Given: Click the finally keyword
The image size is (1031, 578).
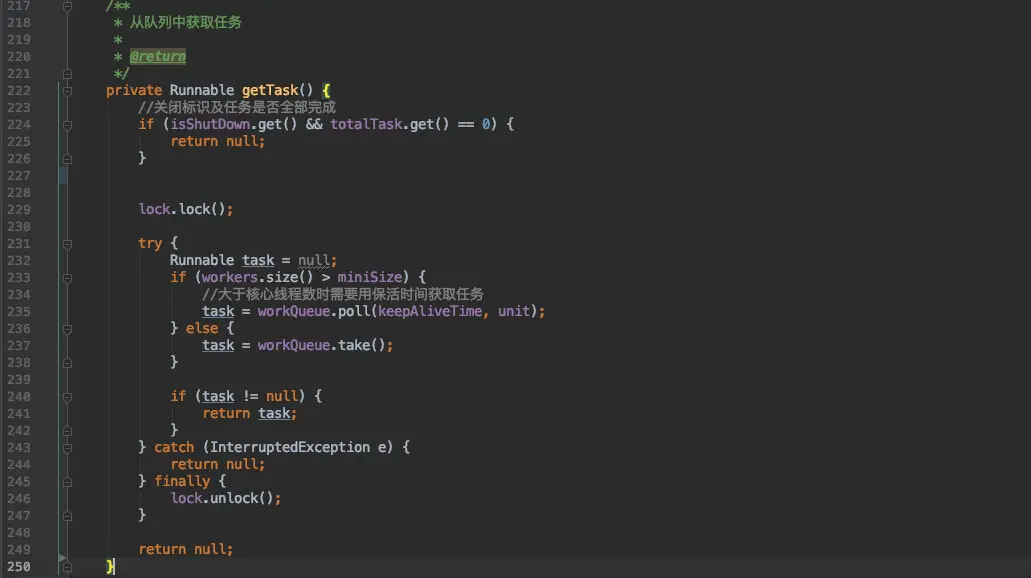Looking at the screenshot, I should [x=182, y=481].
